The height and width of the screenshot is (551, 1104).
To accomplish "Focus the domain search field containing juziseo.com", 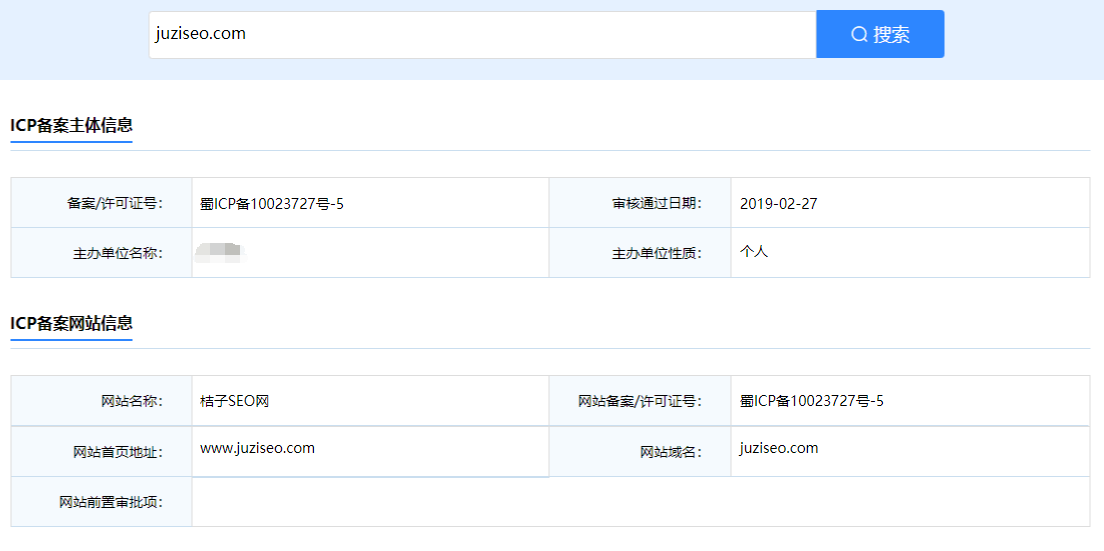I will pos(482,35).
